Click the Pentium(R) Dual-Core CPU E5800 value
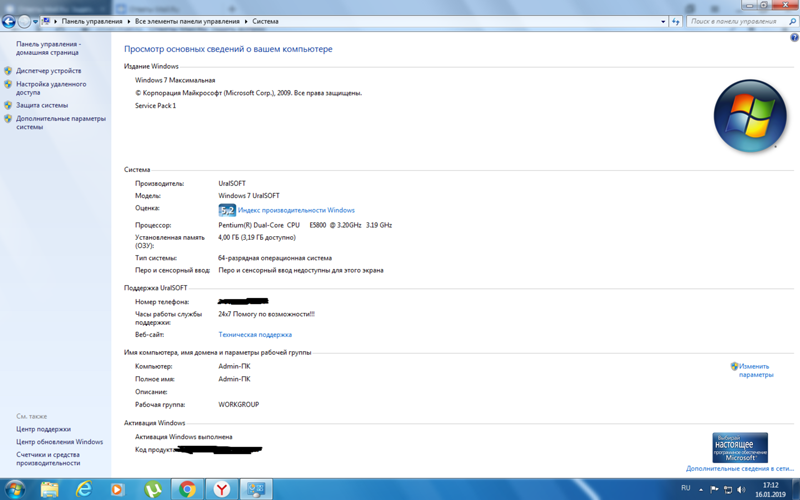This screenshot has width=800, height=500. pos(305,225)
